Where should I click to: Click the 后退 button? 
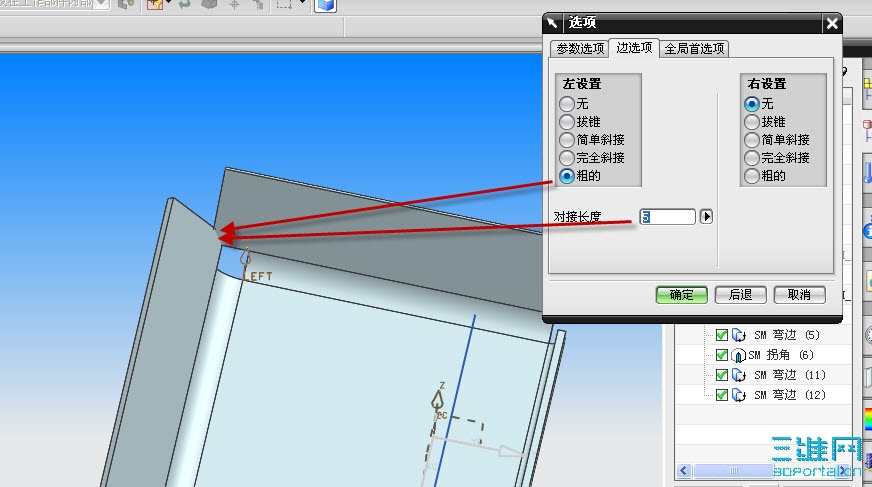[x=740, y=295]
